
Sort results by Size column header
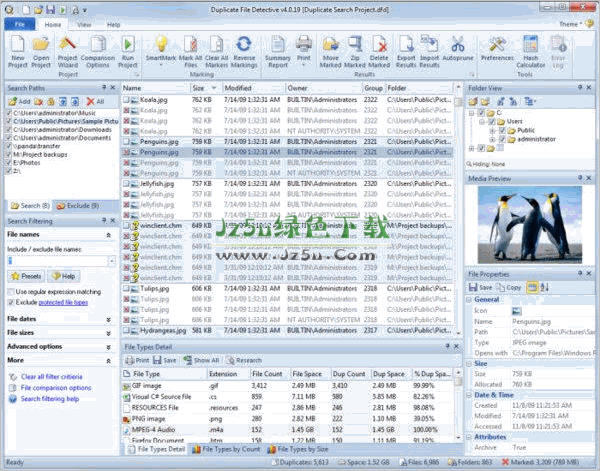coord(204,88)
